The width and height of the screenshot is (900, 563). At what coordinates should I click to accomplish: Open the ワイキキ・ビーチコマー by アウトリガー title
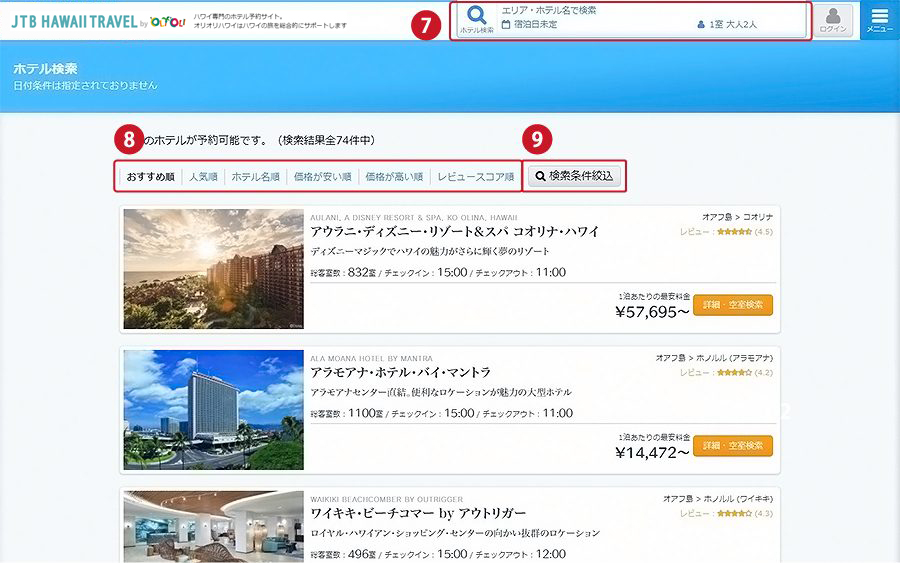click(x=418, y=513)
